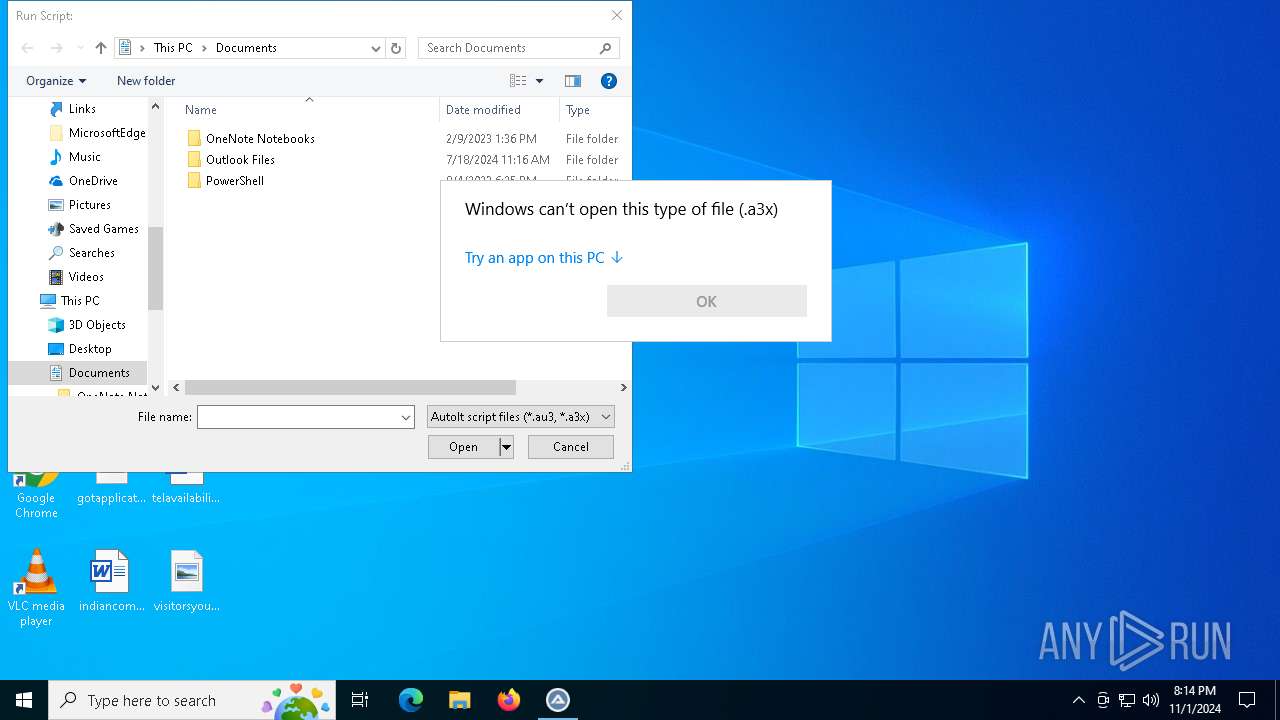Select the PowerShell folder
The width and height of the screenshot is (1280, 720).
[x=235, y=181]
